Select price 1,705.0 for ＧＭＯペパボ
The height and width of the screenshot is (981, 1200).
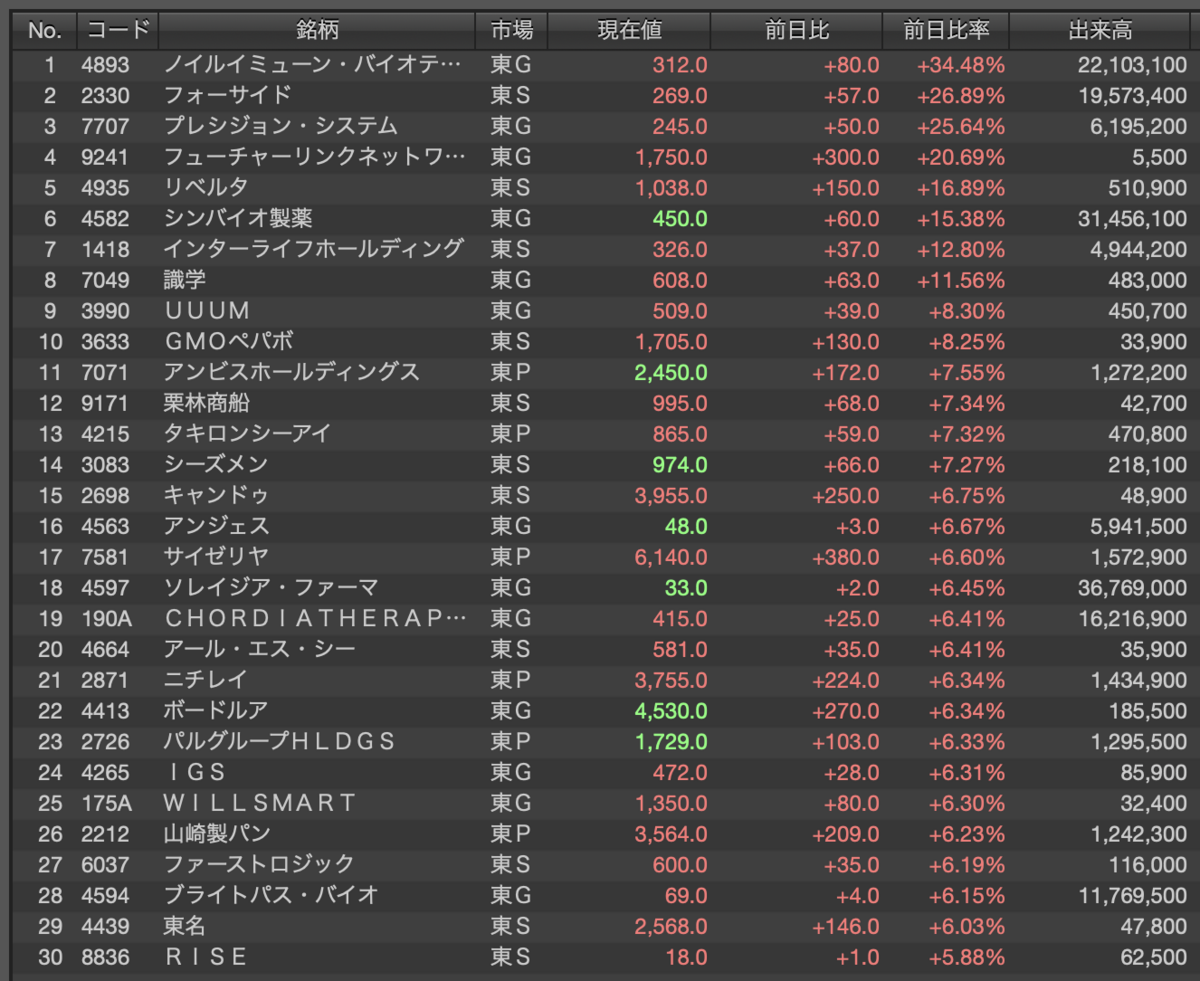(x=671, y=342)
